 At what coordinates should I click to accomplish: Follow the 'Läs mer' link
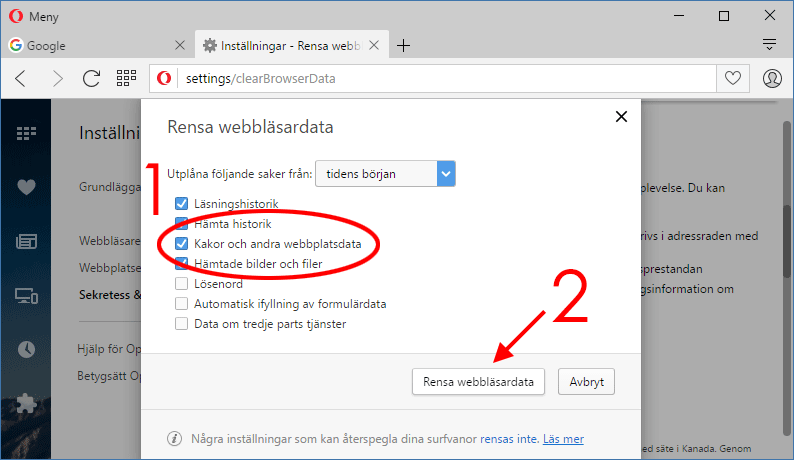pos(564,439)
